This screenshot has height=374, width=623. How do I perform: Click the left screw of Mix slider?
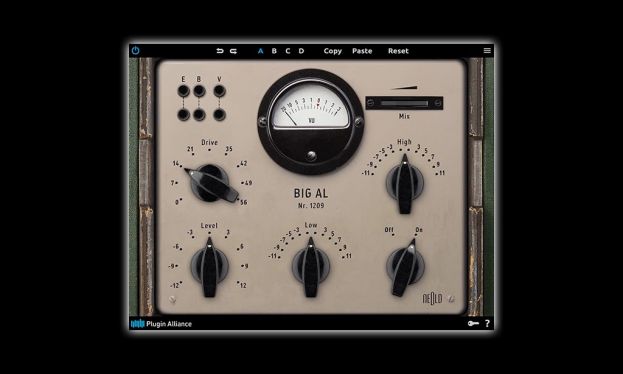pyautogui.click(x=370, y=103)
